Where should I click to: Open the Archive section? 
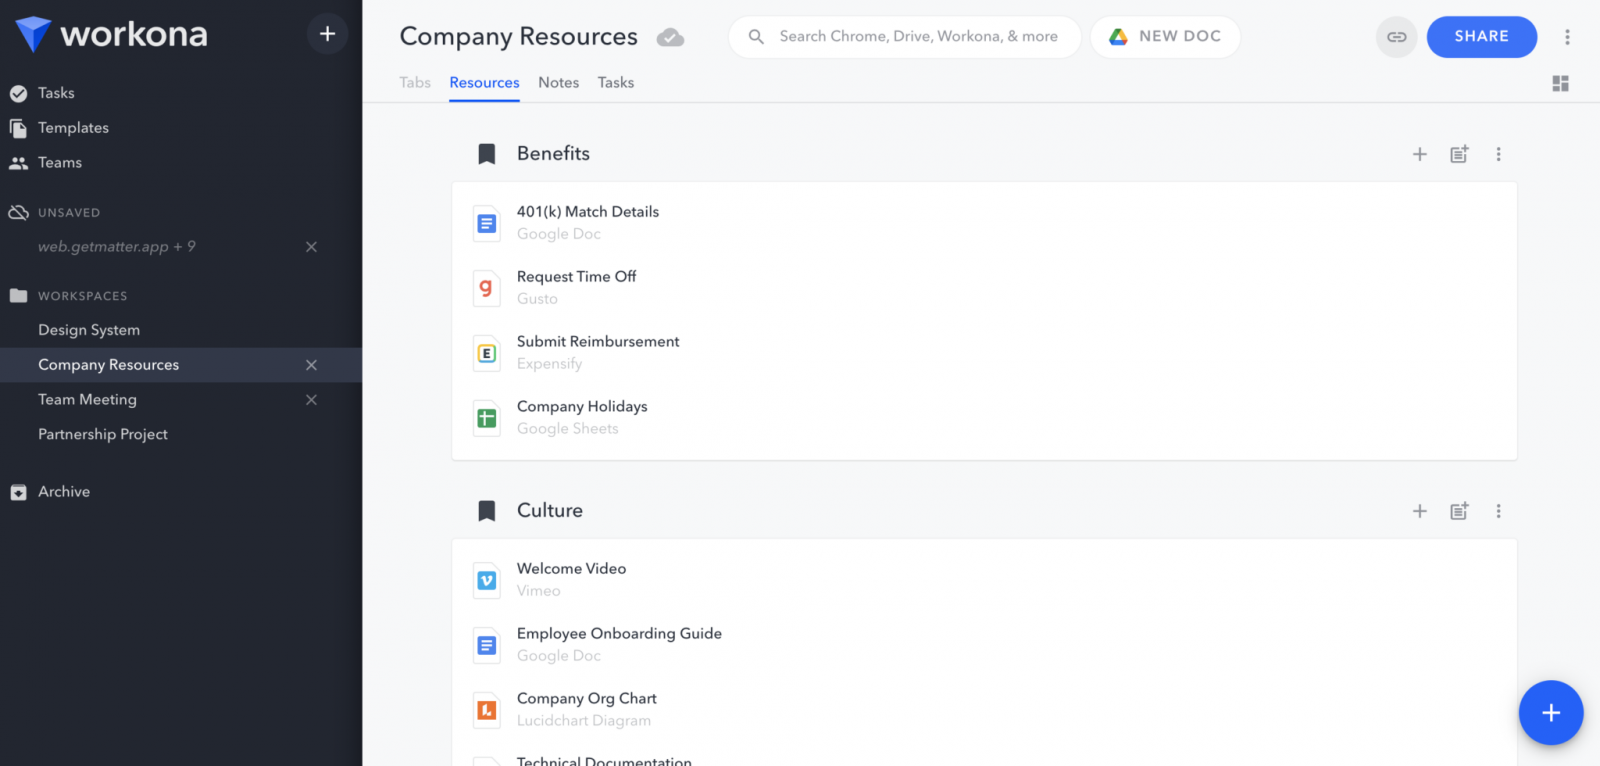(64, 492)
